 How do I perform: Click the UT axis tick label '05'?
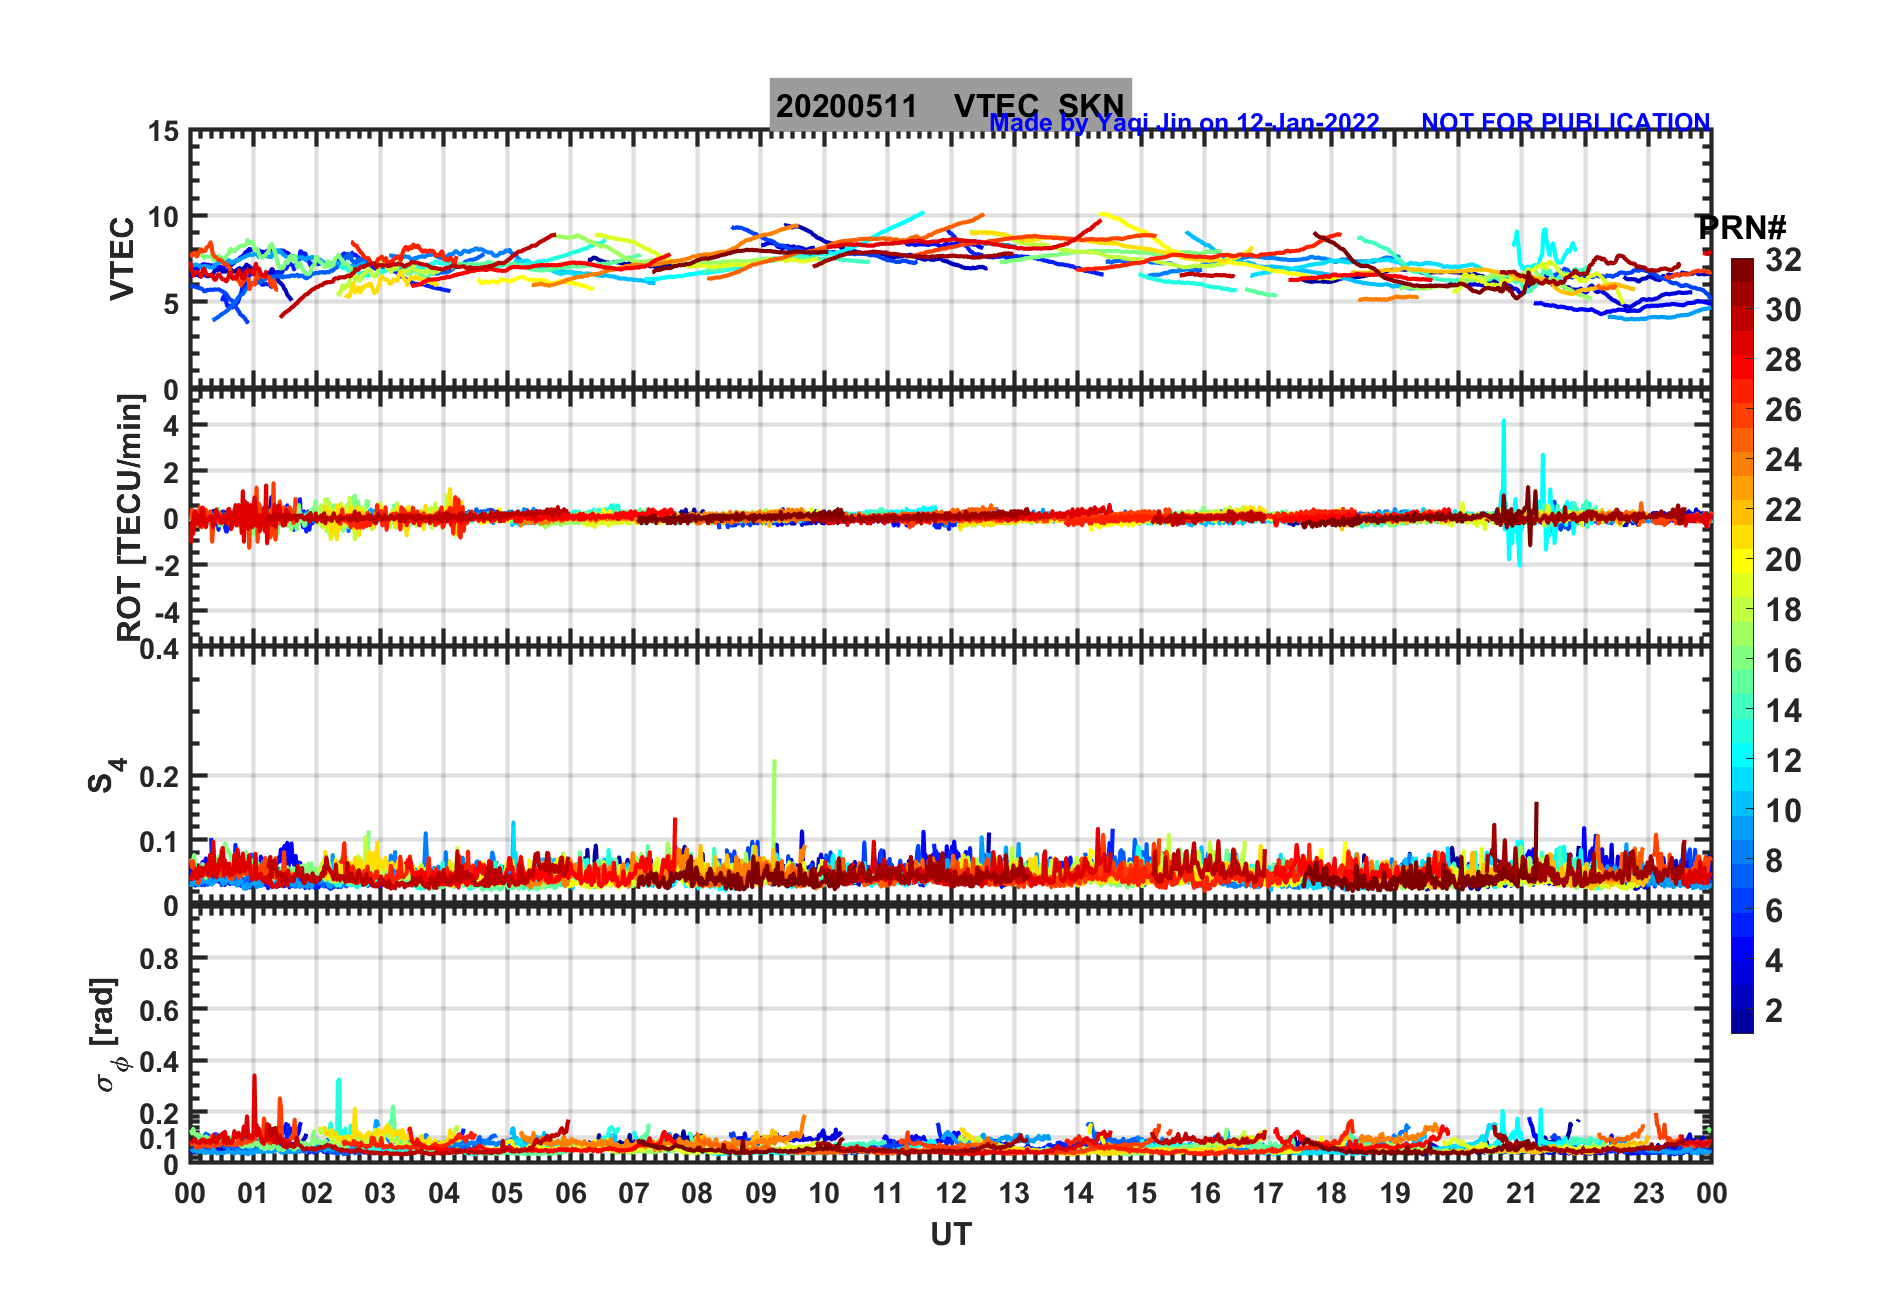pos(507,1193)
